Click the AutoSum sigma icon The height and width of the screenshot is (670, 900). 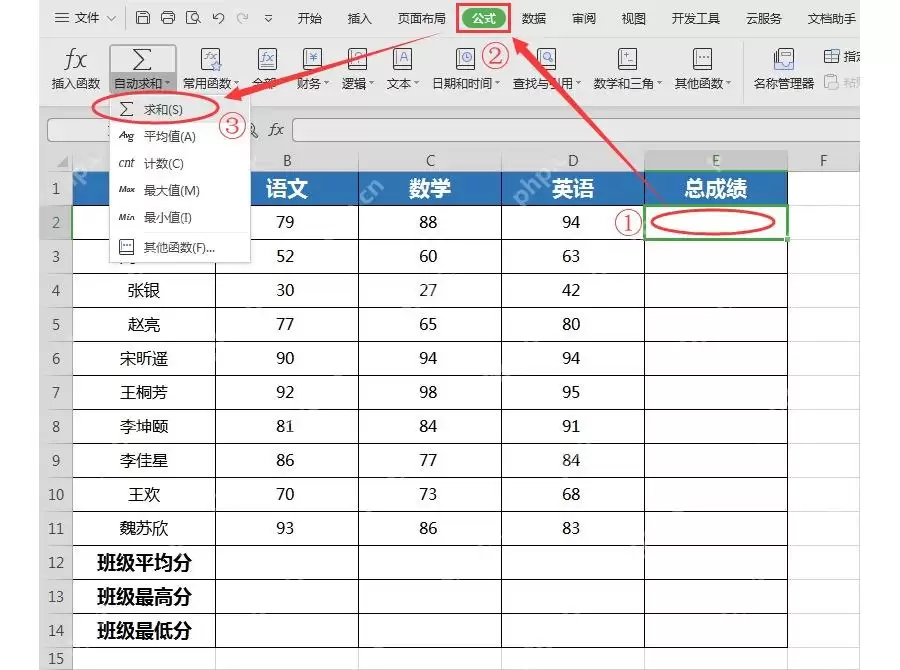click(x=142, y=59)
